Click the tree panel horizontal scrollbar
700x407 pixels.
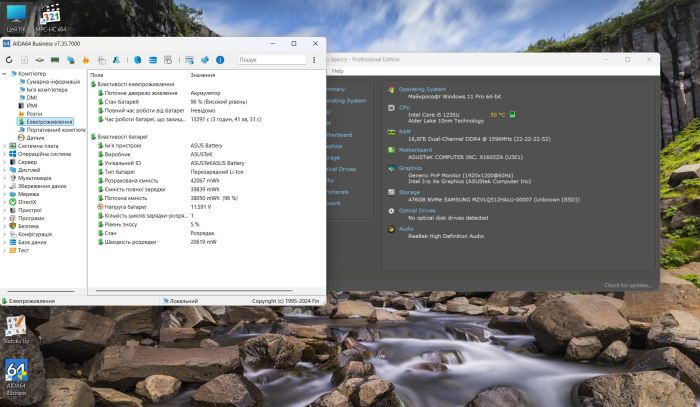pyautogui.click(x=41, y=291)
